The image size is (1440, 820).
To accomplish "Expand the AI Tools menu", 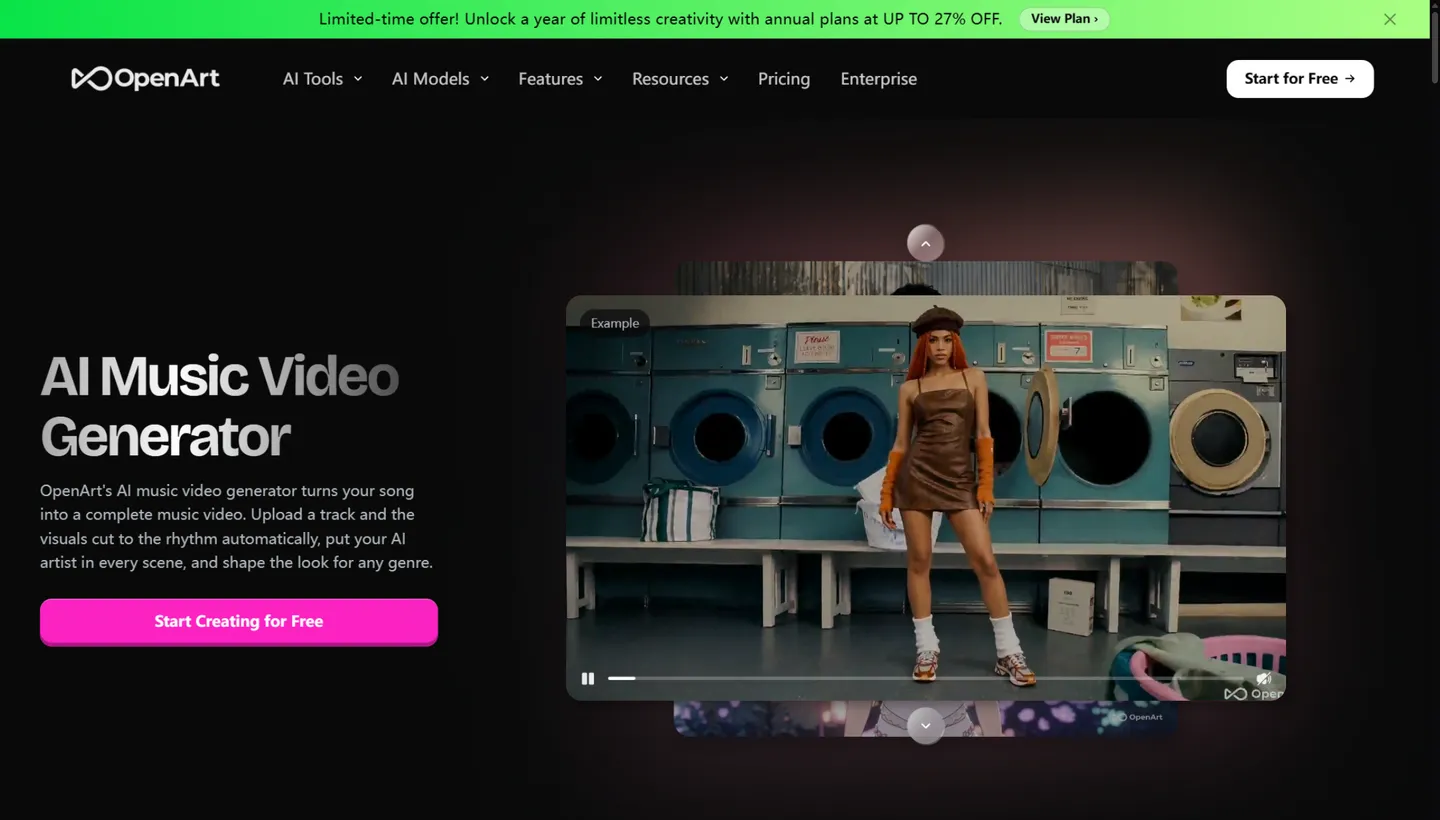I will click(322, 79).
